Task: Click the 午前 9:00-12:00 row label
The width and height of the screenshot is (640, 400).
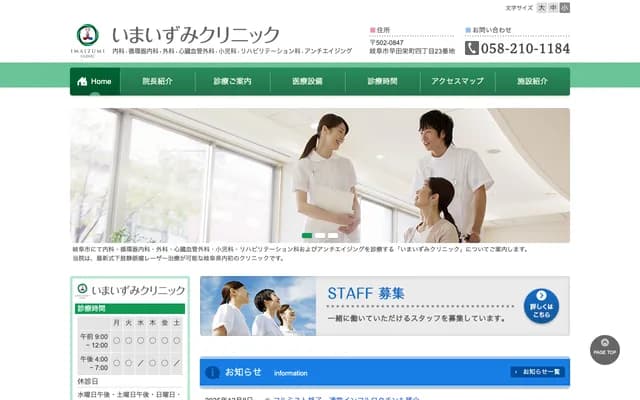Action: point(94,341)
